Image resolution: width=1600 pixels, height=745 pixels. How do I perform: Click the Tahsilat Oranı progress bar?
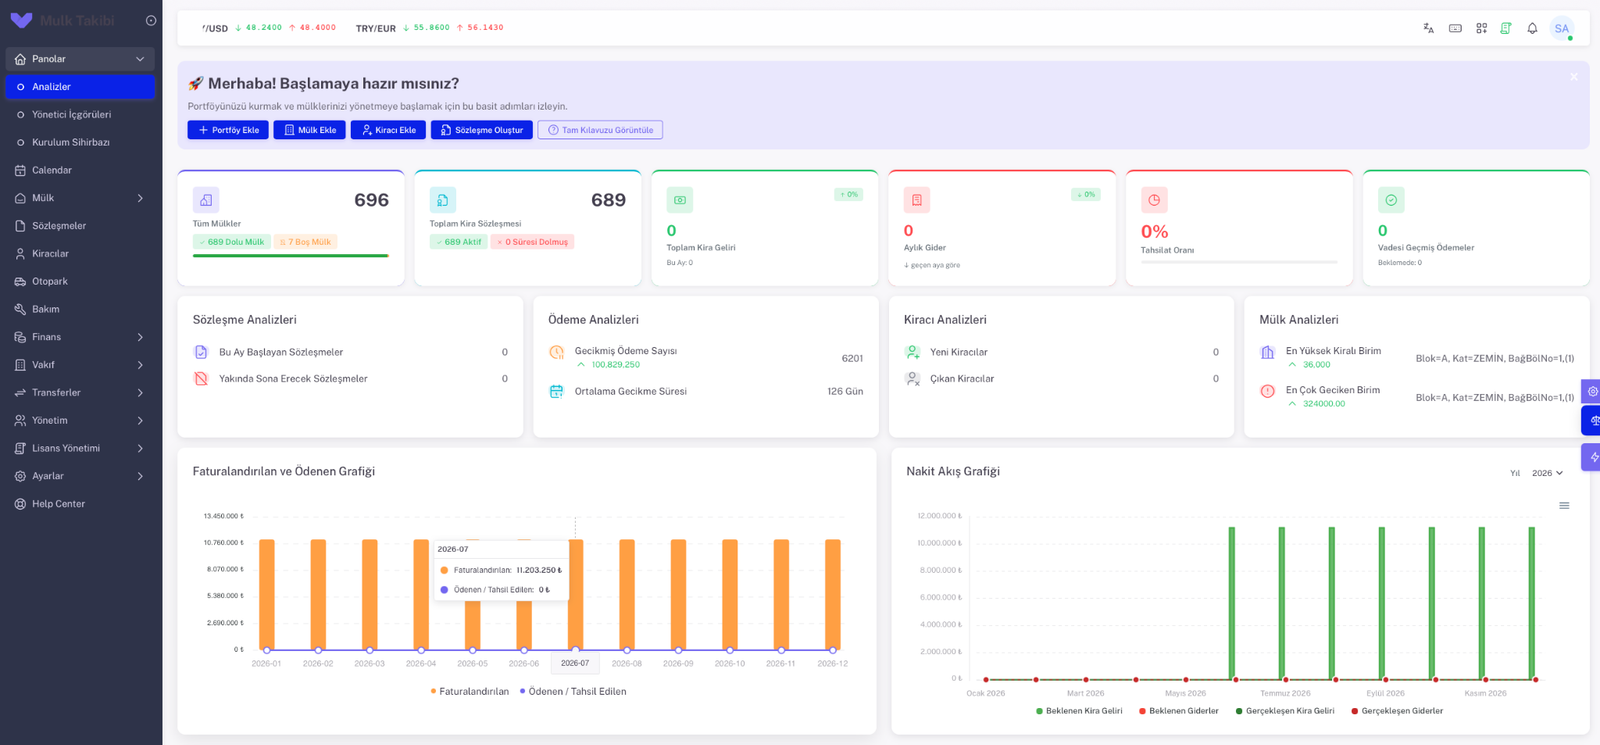tap(1239, 262)
